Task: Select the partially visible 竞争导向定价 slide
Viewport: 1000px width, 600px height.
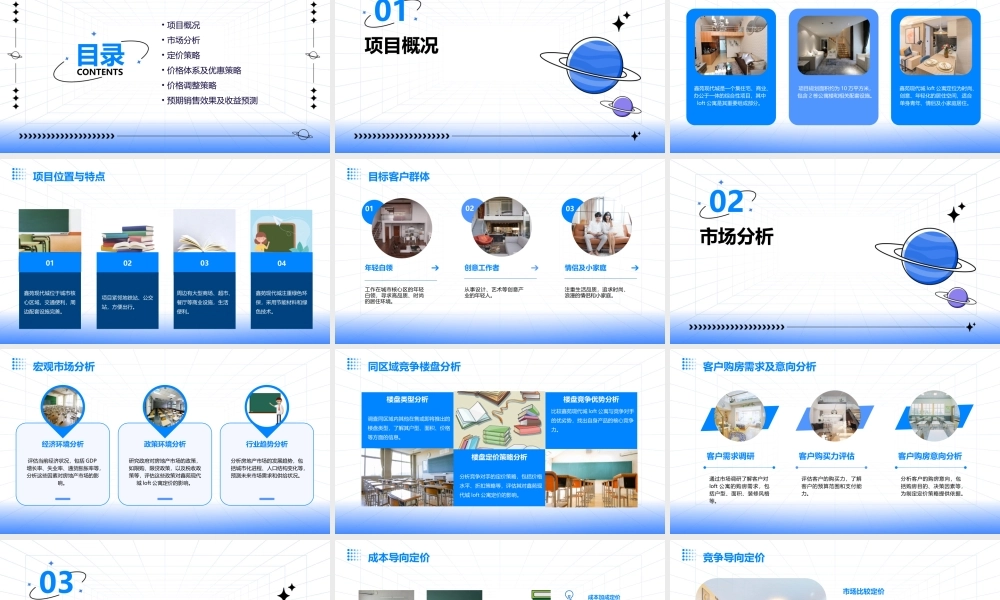Action: [835, 570]
